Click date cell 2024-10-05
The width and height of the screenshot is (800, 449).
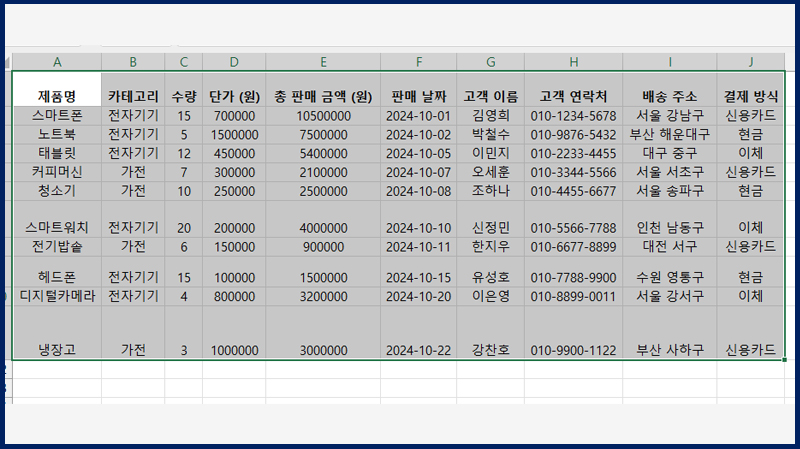click(x=418, y=154)
